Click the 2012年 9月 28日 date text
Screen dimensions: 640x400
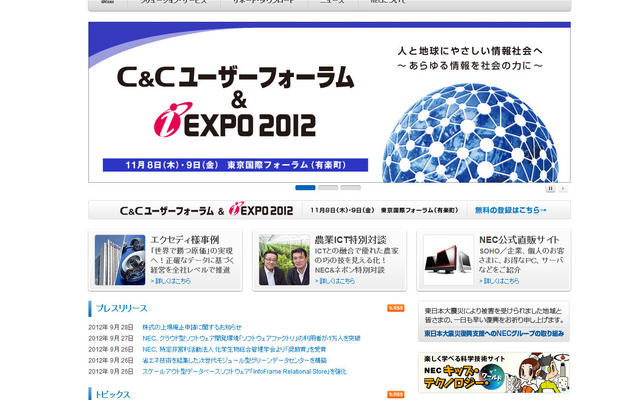[x=111, y=327]
